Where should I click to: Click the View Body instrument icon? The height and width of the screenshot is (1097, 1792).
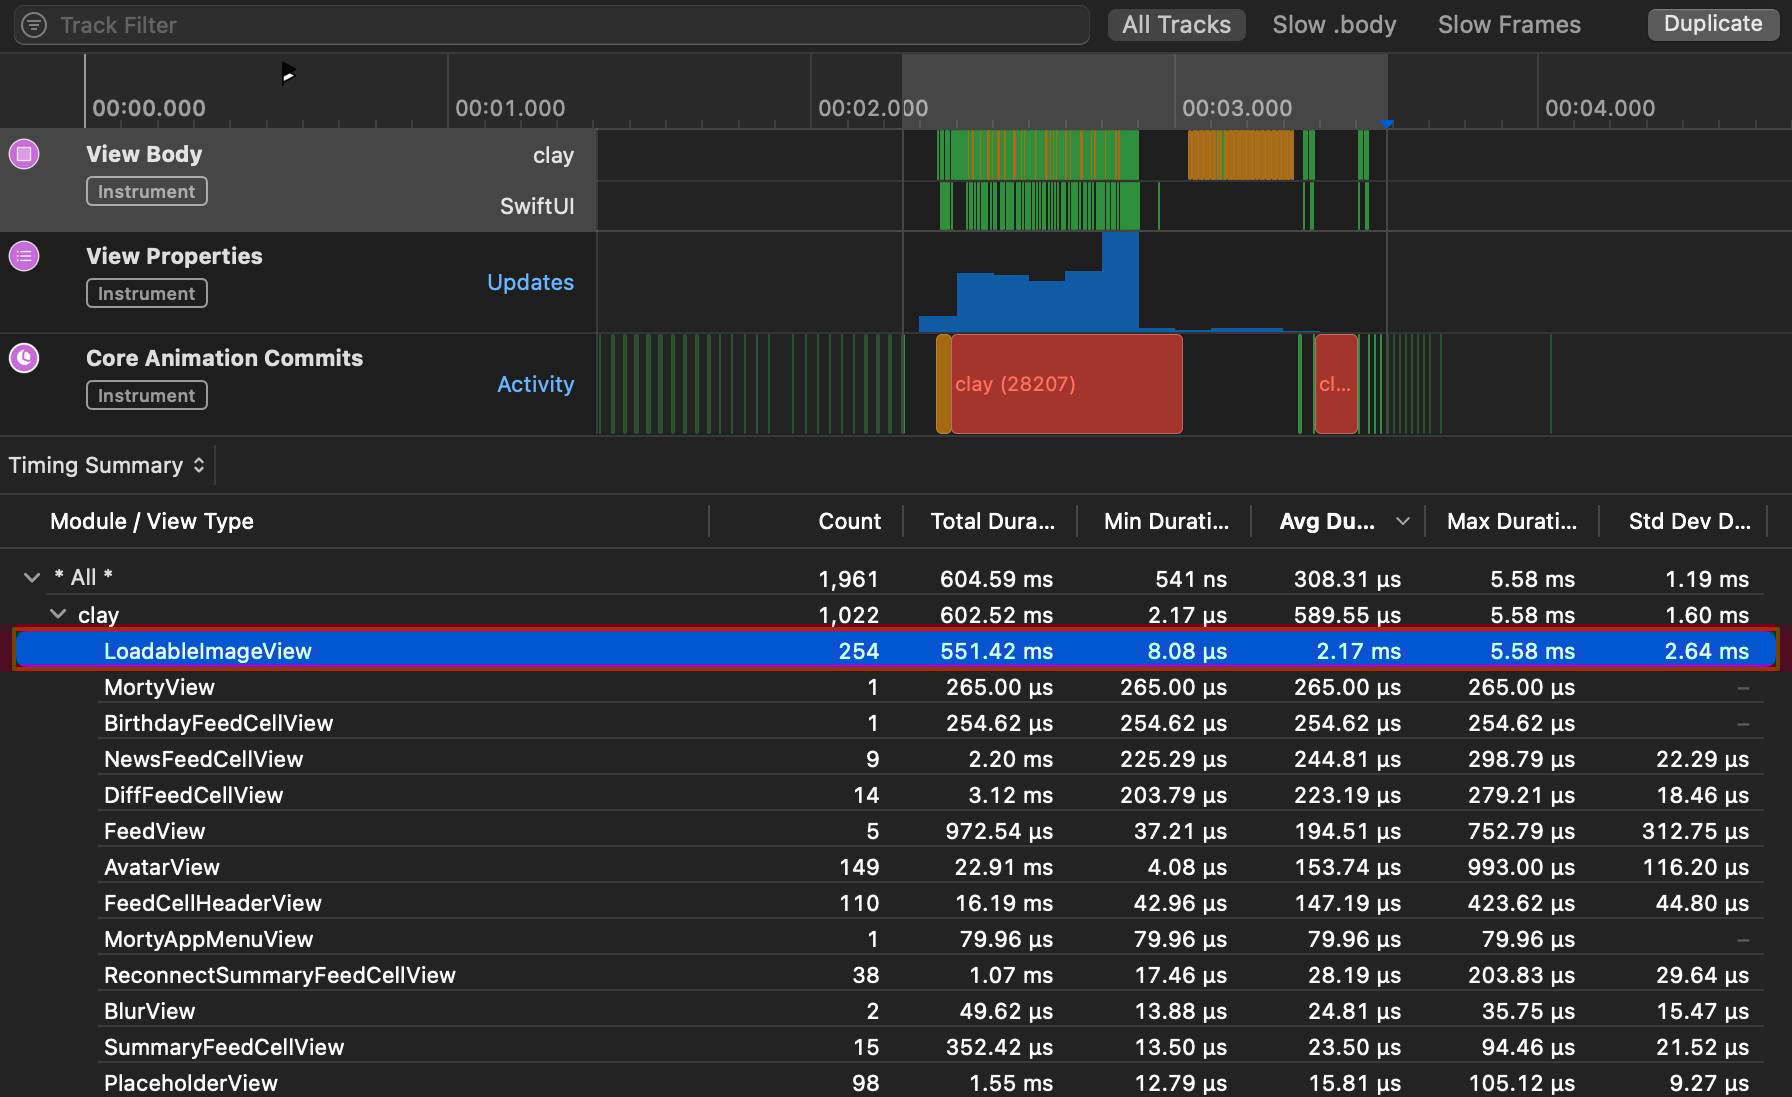pyautogui.click(x=24, y=154)
